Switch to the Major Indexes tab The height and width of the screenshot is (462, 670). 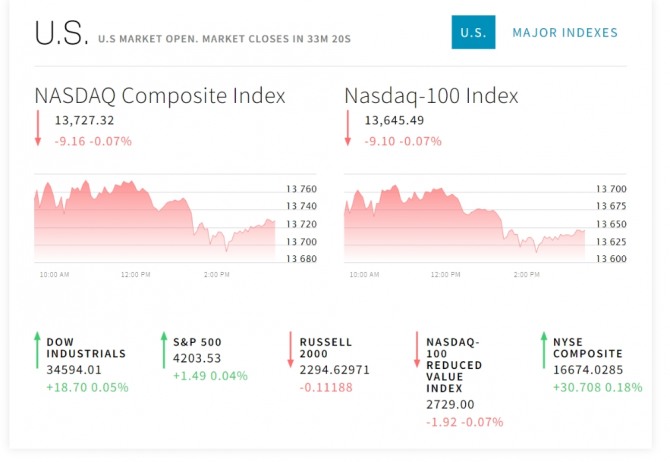[565, 33]
